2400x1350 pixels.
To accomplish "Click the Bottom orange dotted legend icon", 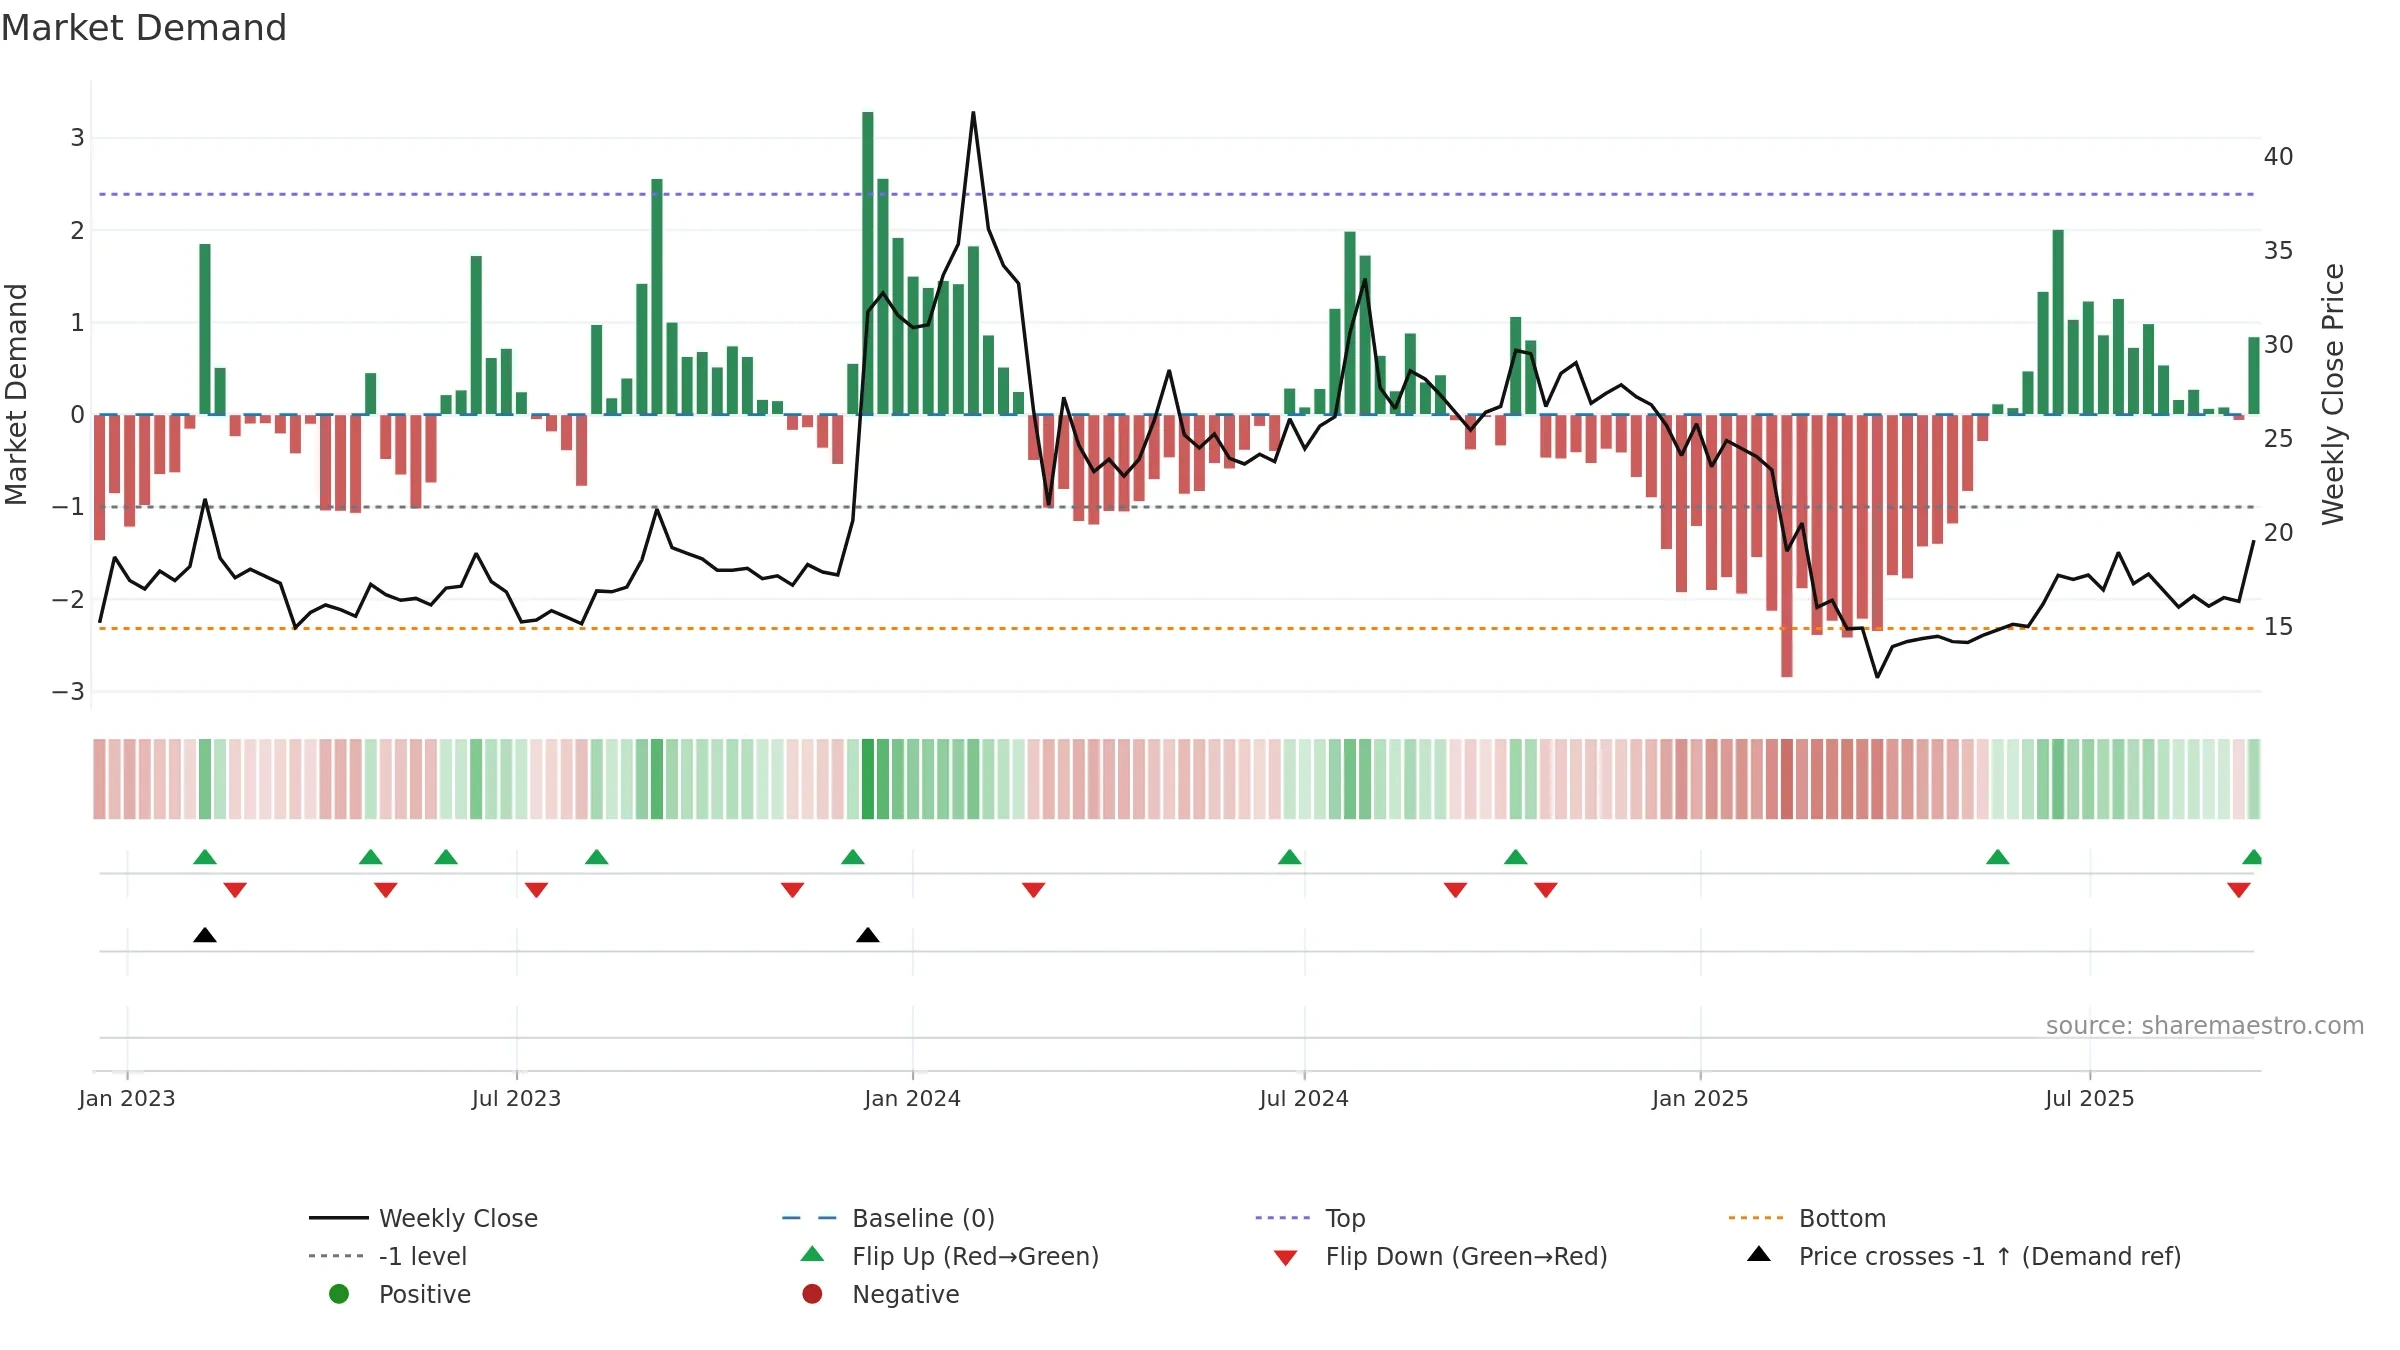I will coord(1756,1218).
